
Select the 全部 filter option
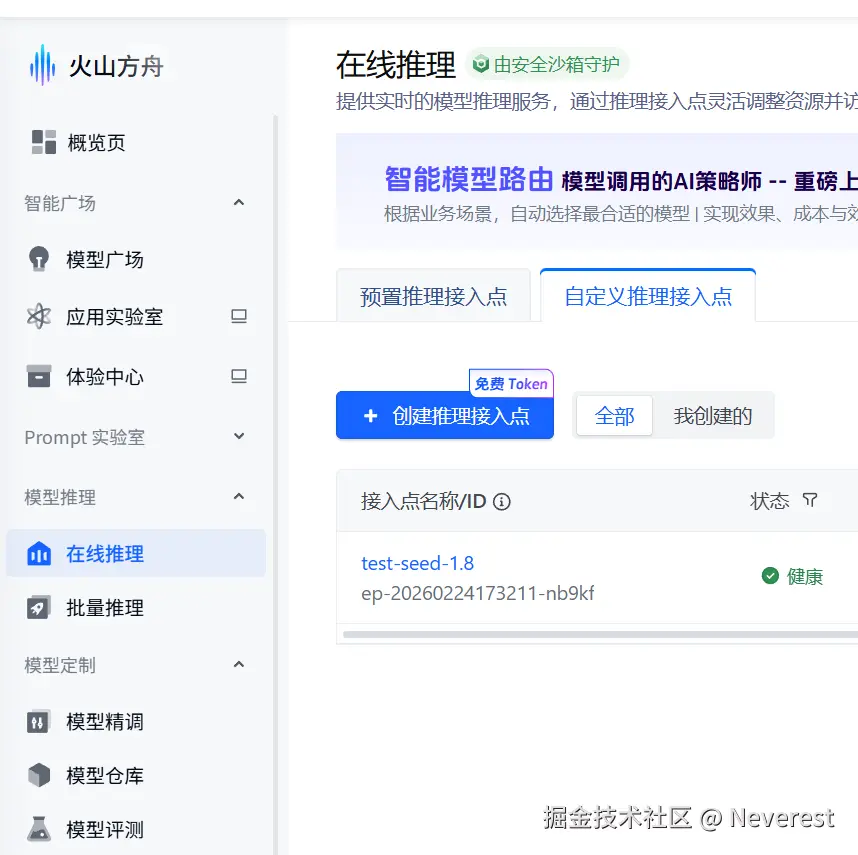pyautogui.click(x=614, y=416)
